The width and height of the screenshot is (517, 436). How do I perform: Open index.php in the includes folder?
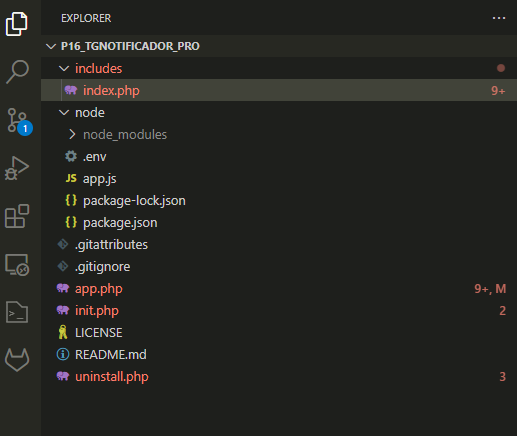[x=279, y=90]
